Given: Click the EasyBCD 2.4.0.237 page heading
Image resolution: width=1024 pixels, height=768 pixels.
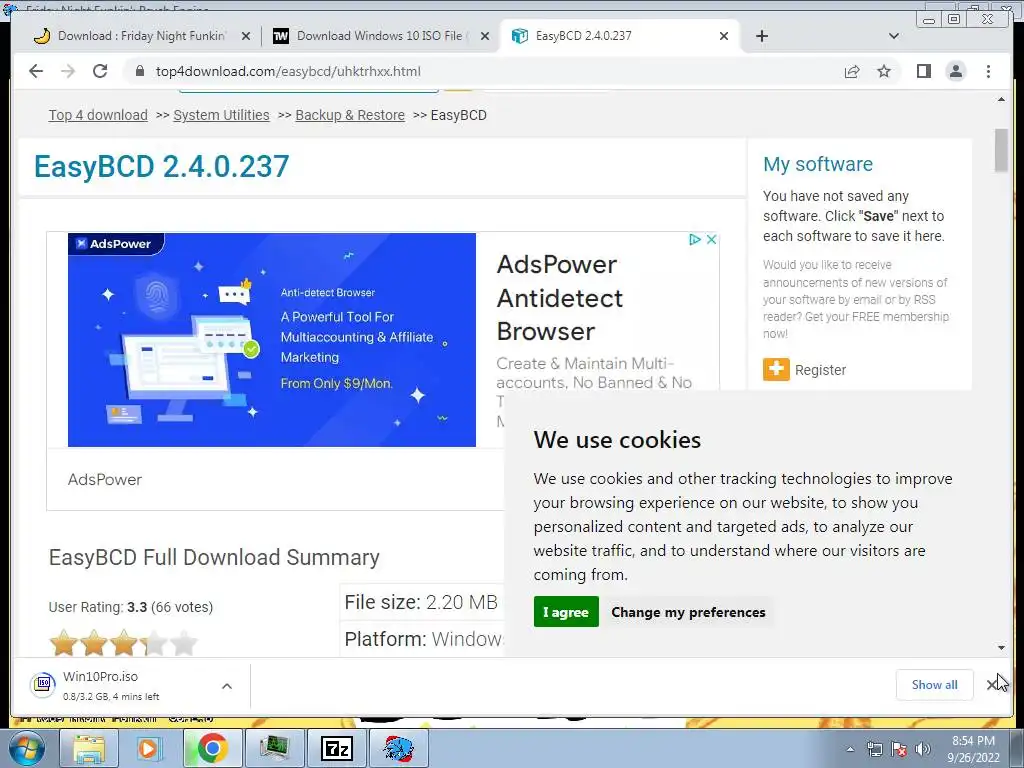Looking at the screenshot, I should pos(161,166).
